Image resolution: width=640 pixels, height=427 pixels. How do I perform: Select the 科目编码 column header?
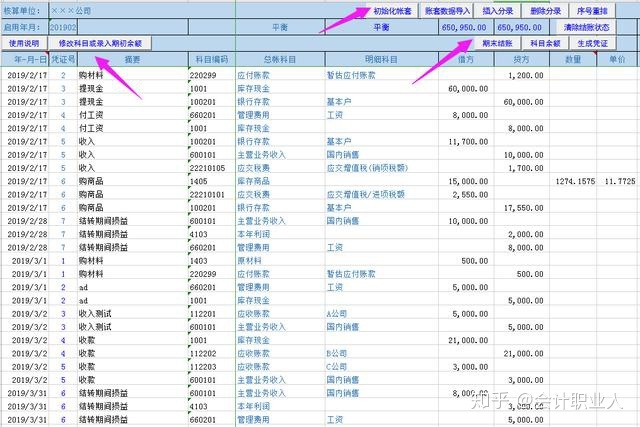(x=211, y=60)
